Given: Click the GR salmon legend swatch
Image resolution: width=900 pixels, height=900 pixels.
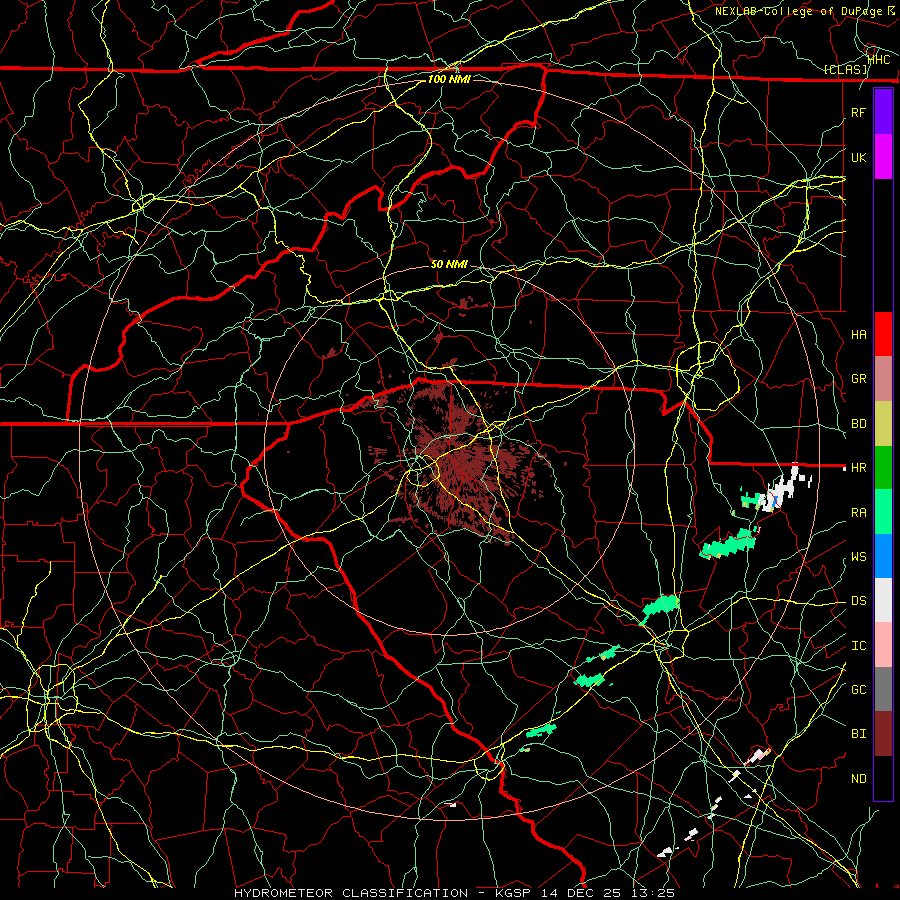Looking at the screenshot, I should [x=883, y=379].
